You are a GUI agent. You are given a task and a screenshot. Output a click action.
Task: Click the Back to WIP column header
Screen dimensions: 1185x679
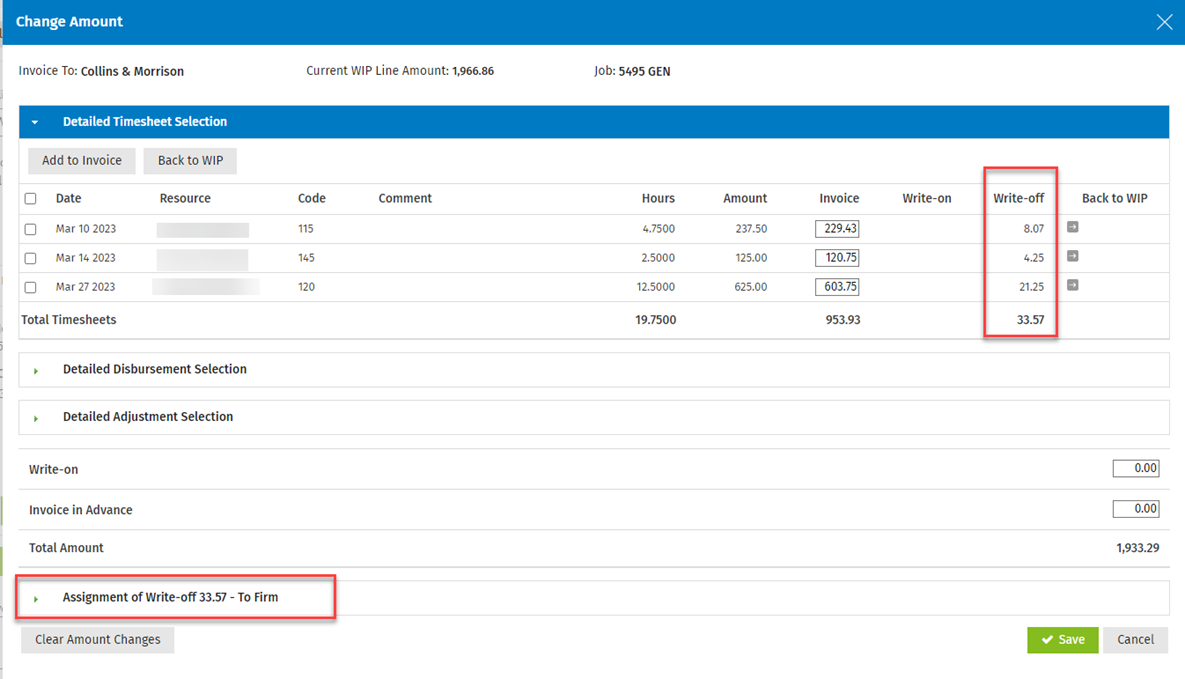coord(1115,198)
